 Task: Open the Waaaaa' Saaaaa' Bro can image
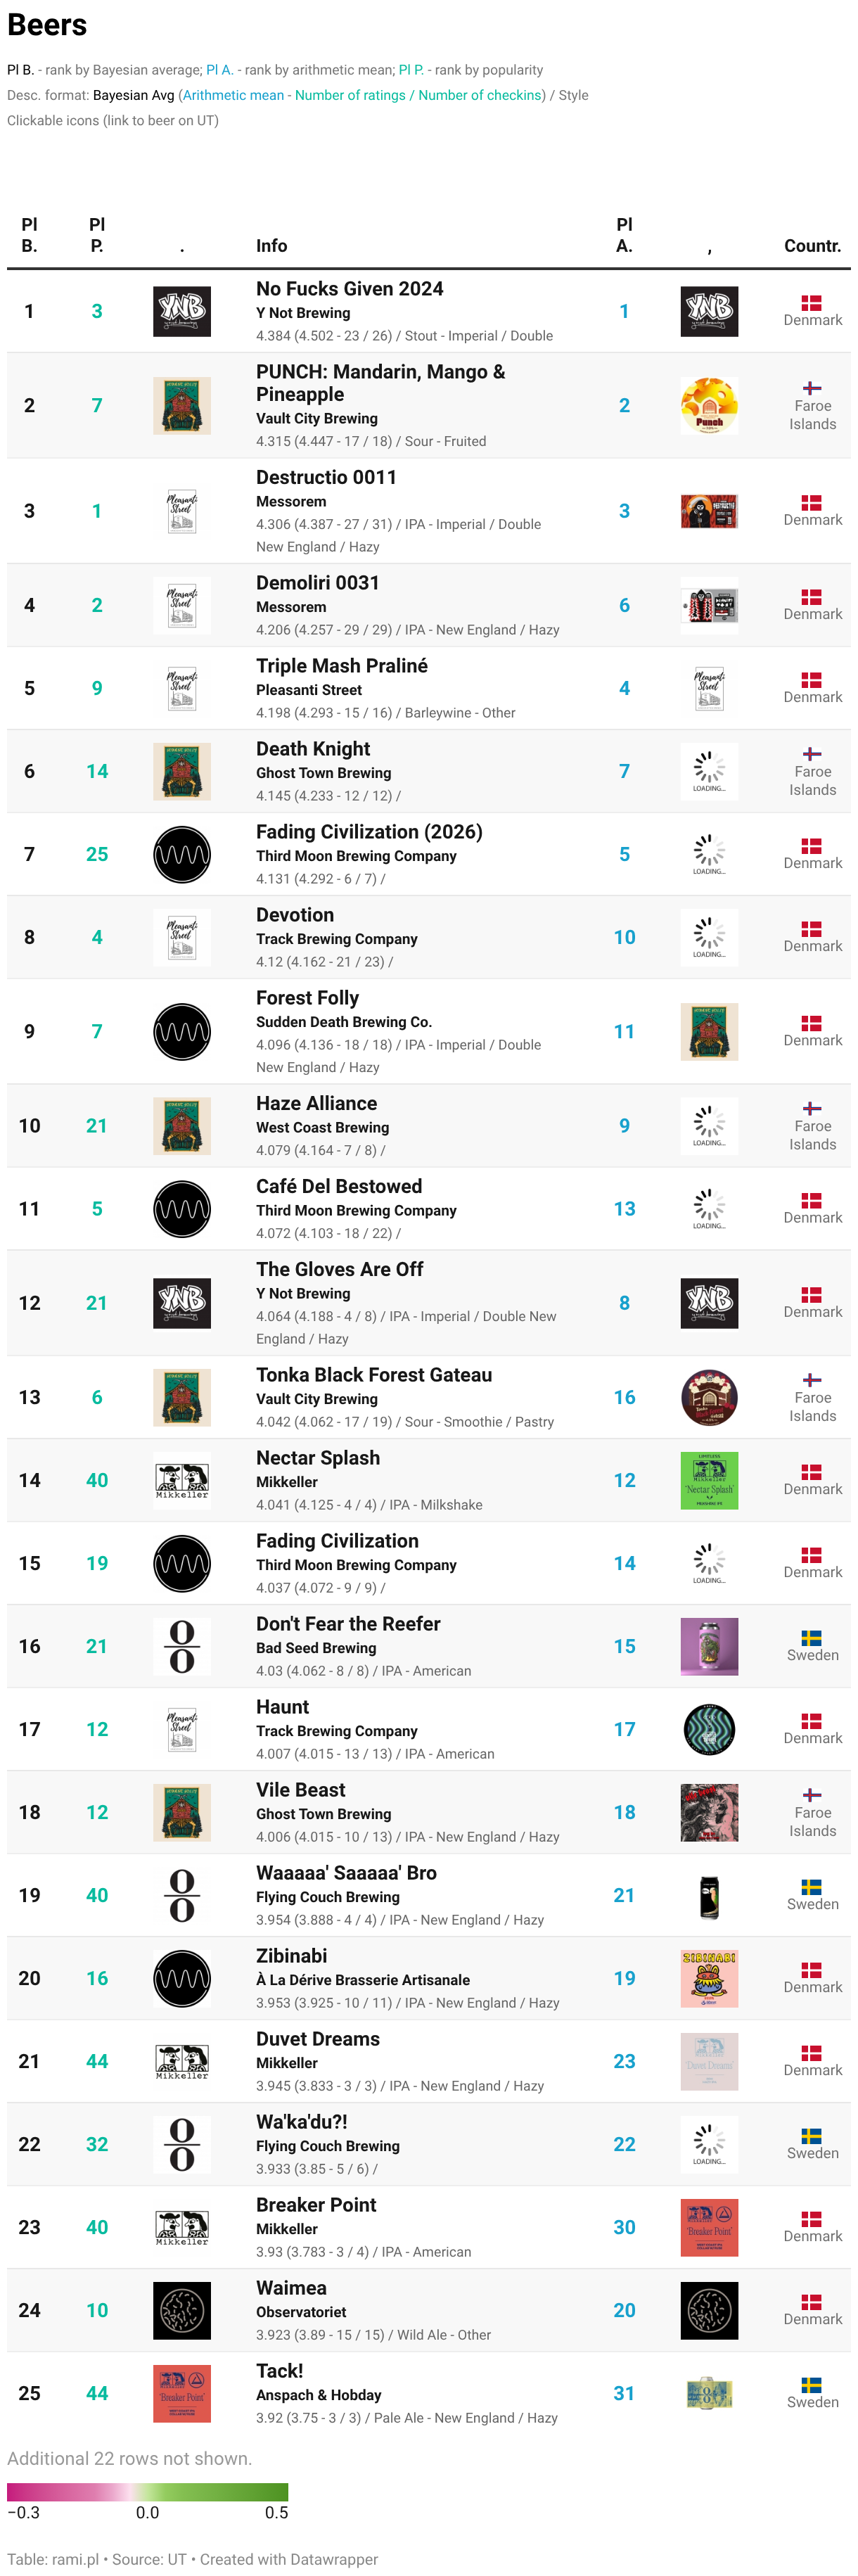(709, 1895)
